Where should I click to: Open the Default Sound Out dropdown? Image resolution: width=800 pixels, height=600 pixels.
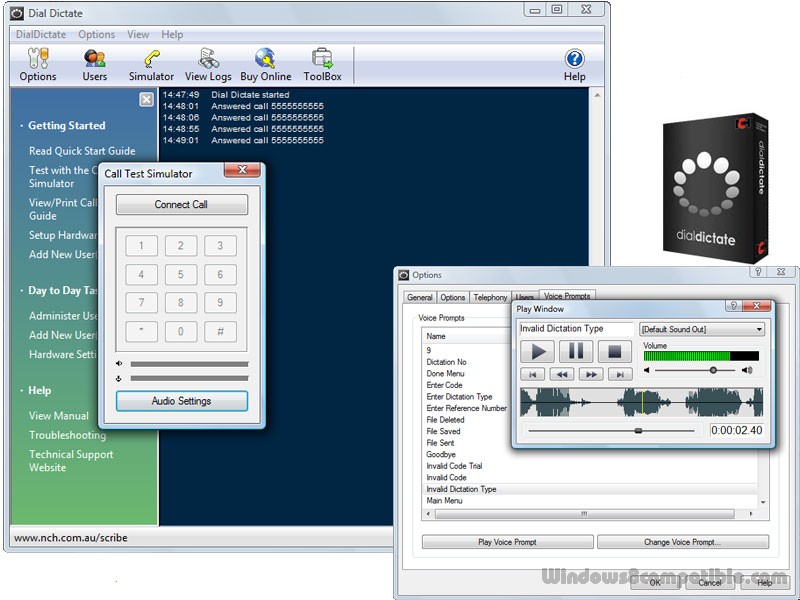[702, 329]
